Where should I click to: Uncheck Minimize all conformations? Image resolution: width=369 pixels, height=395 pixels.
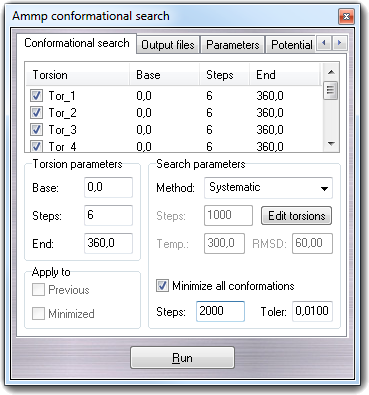pyautogui.click(x=162, y=286)
